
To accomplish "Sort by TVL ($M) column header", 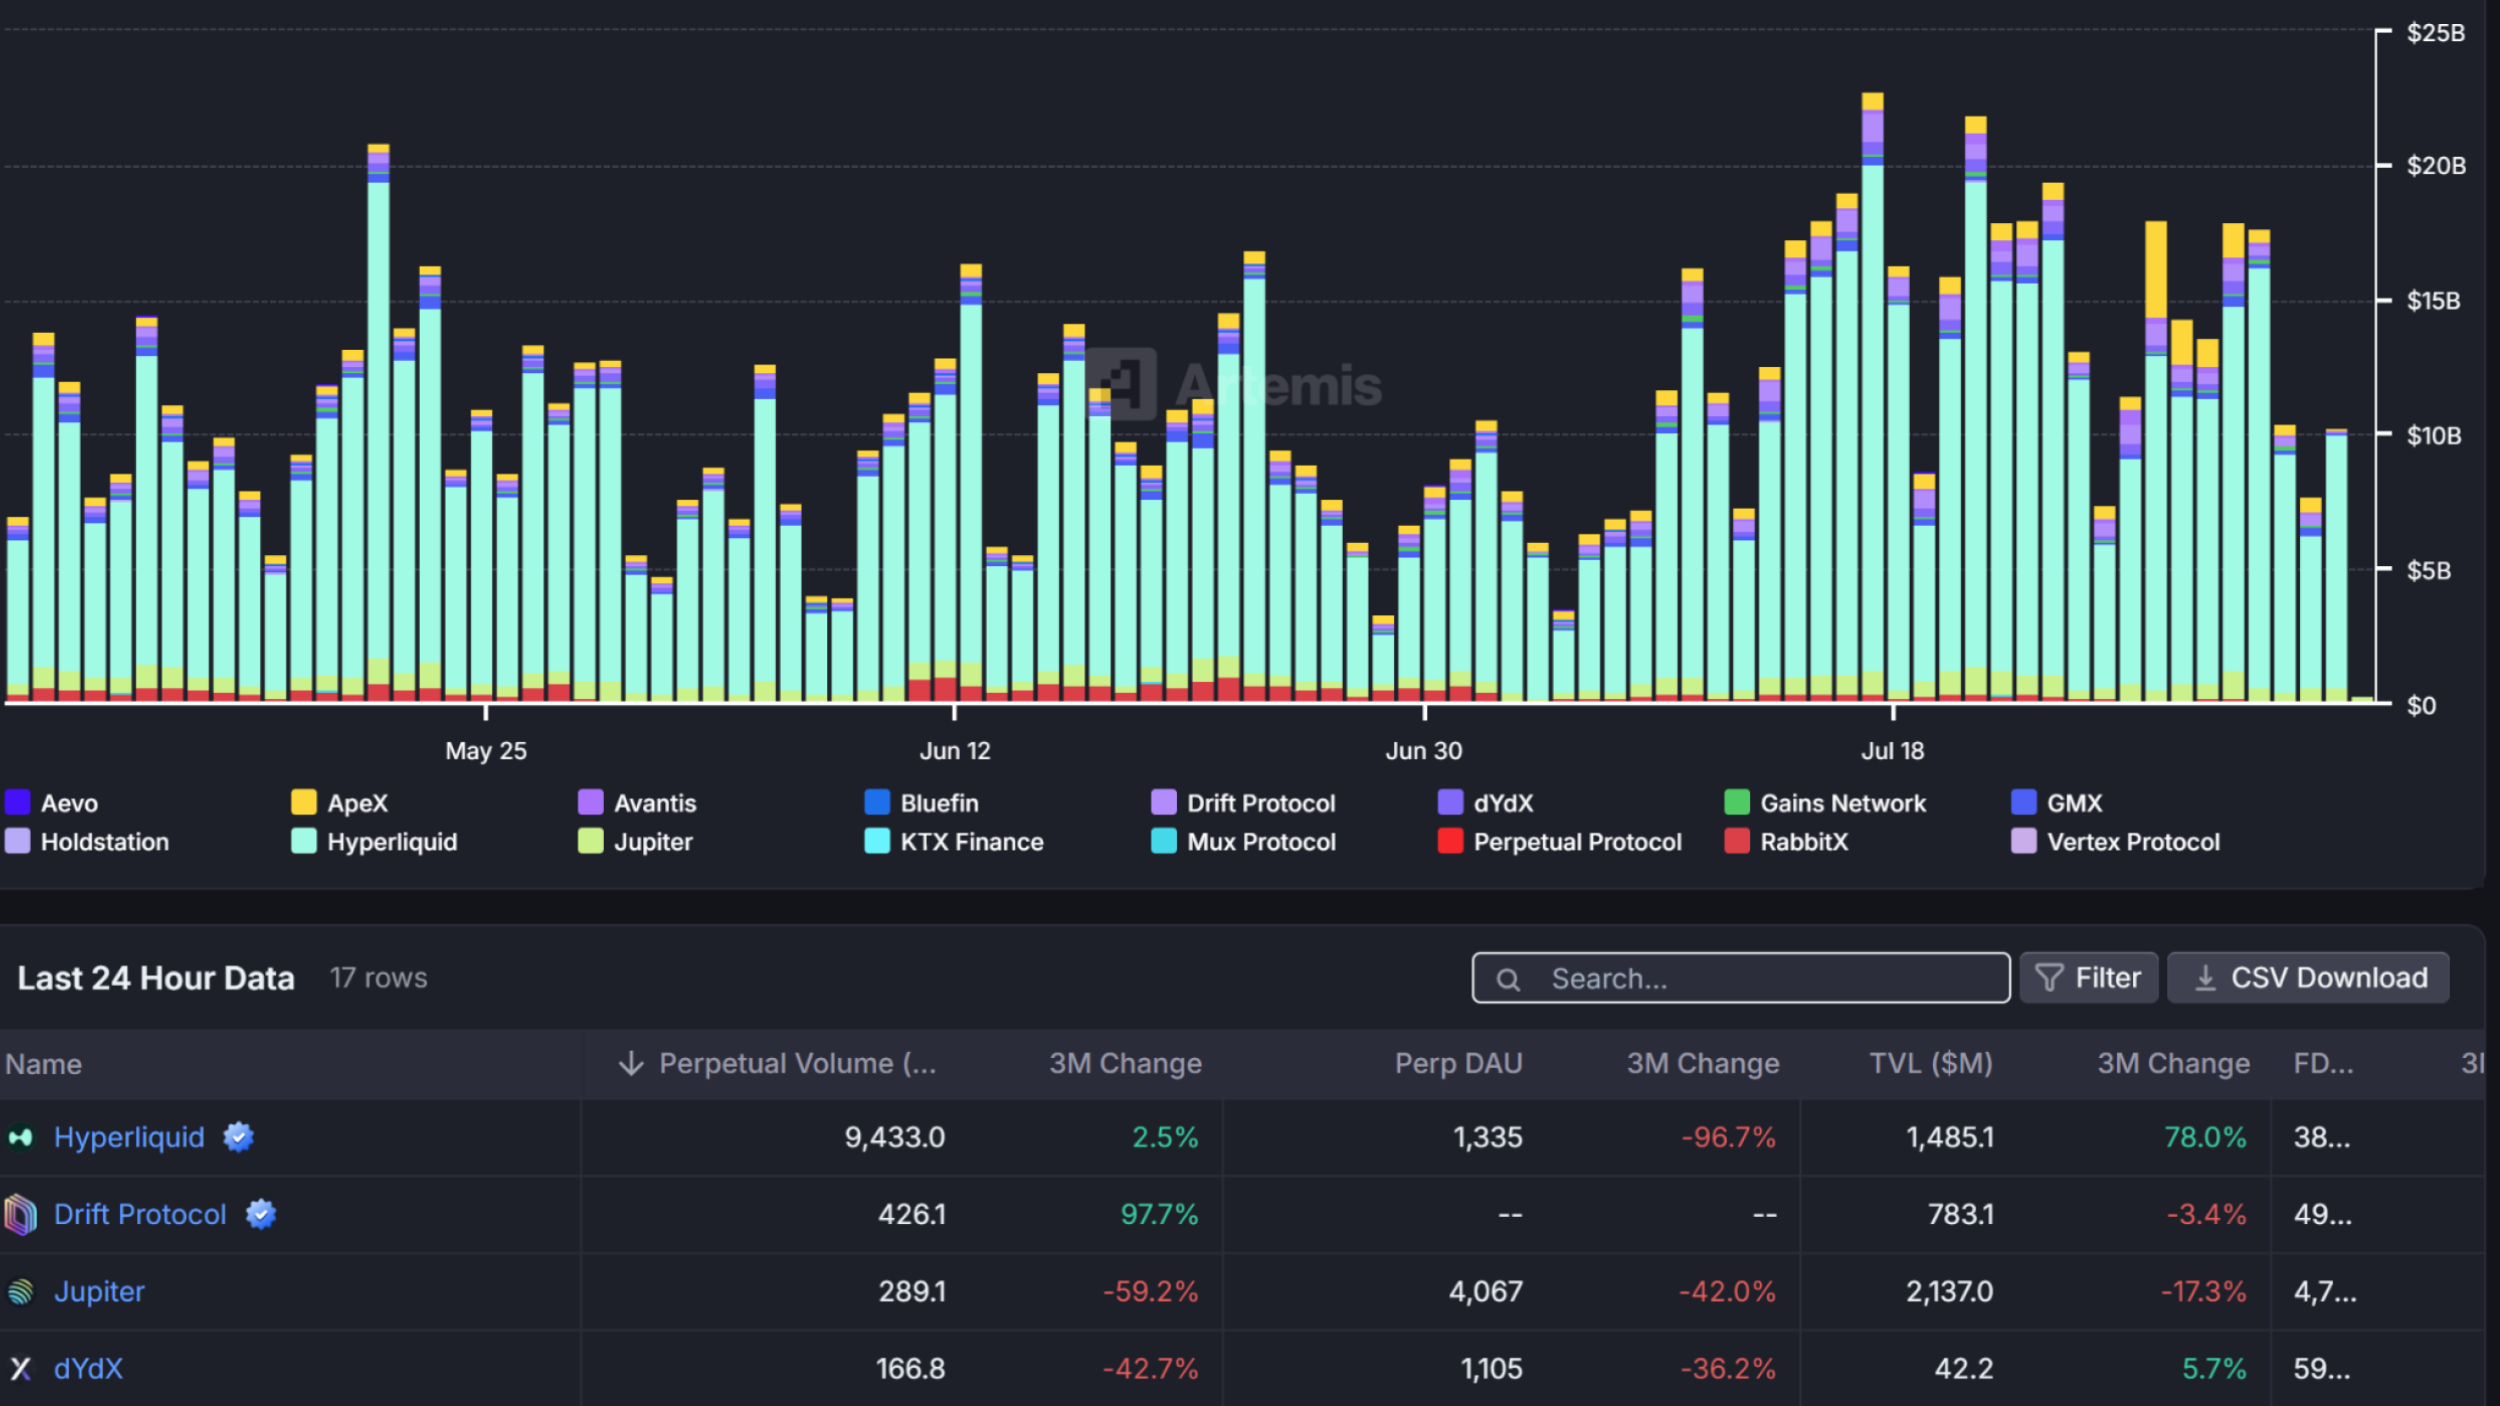I will (x=1931, y=1063).
